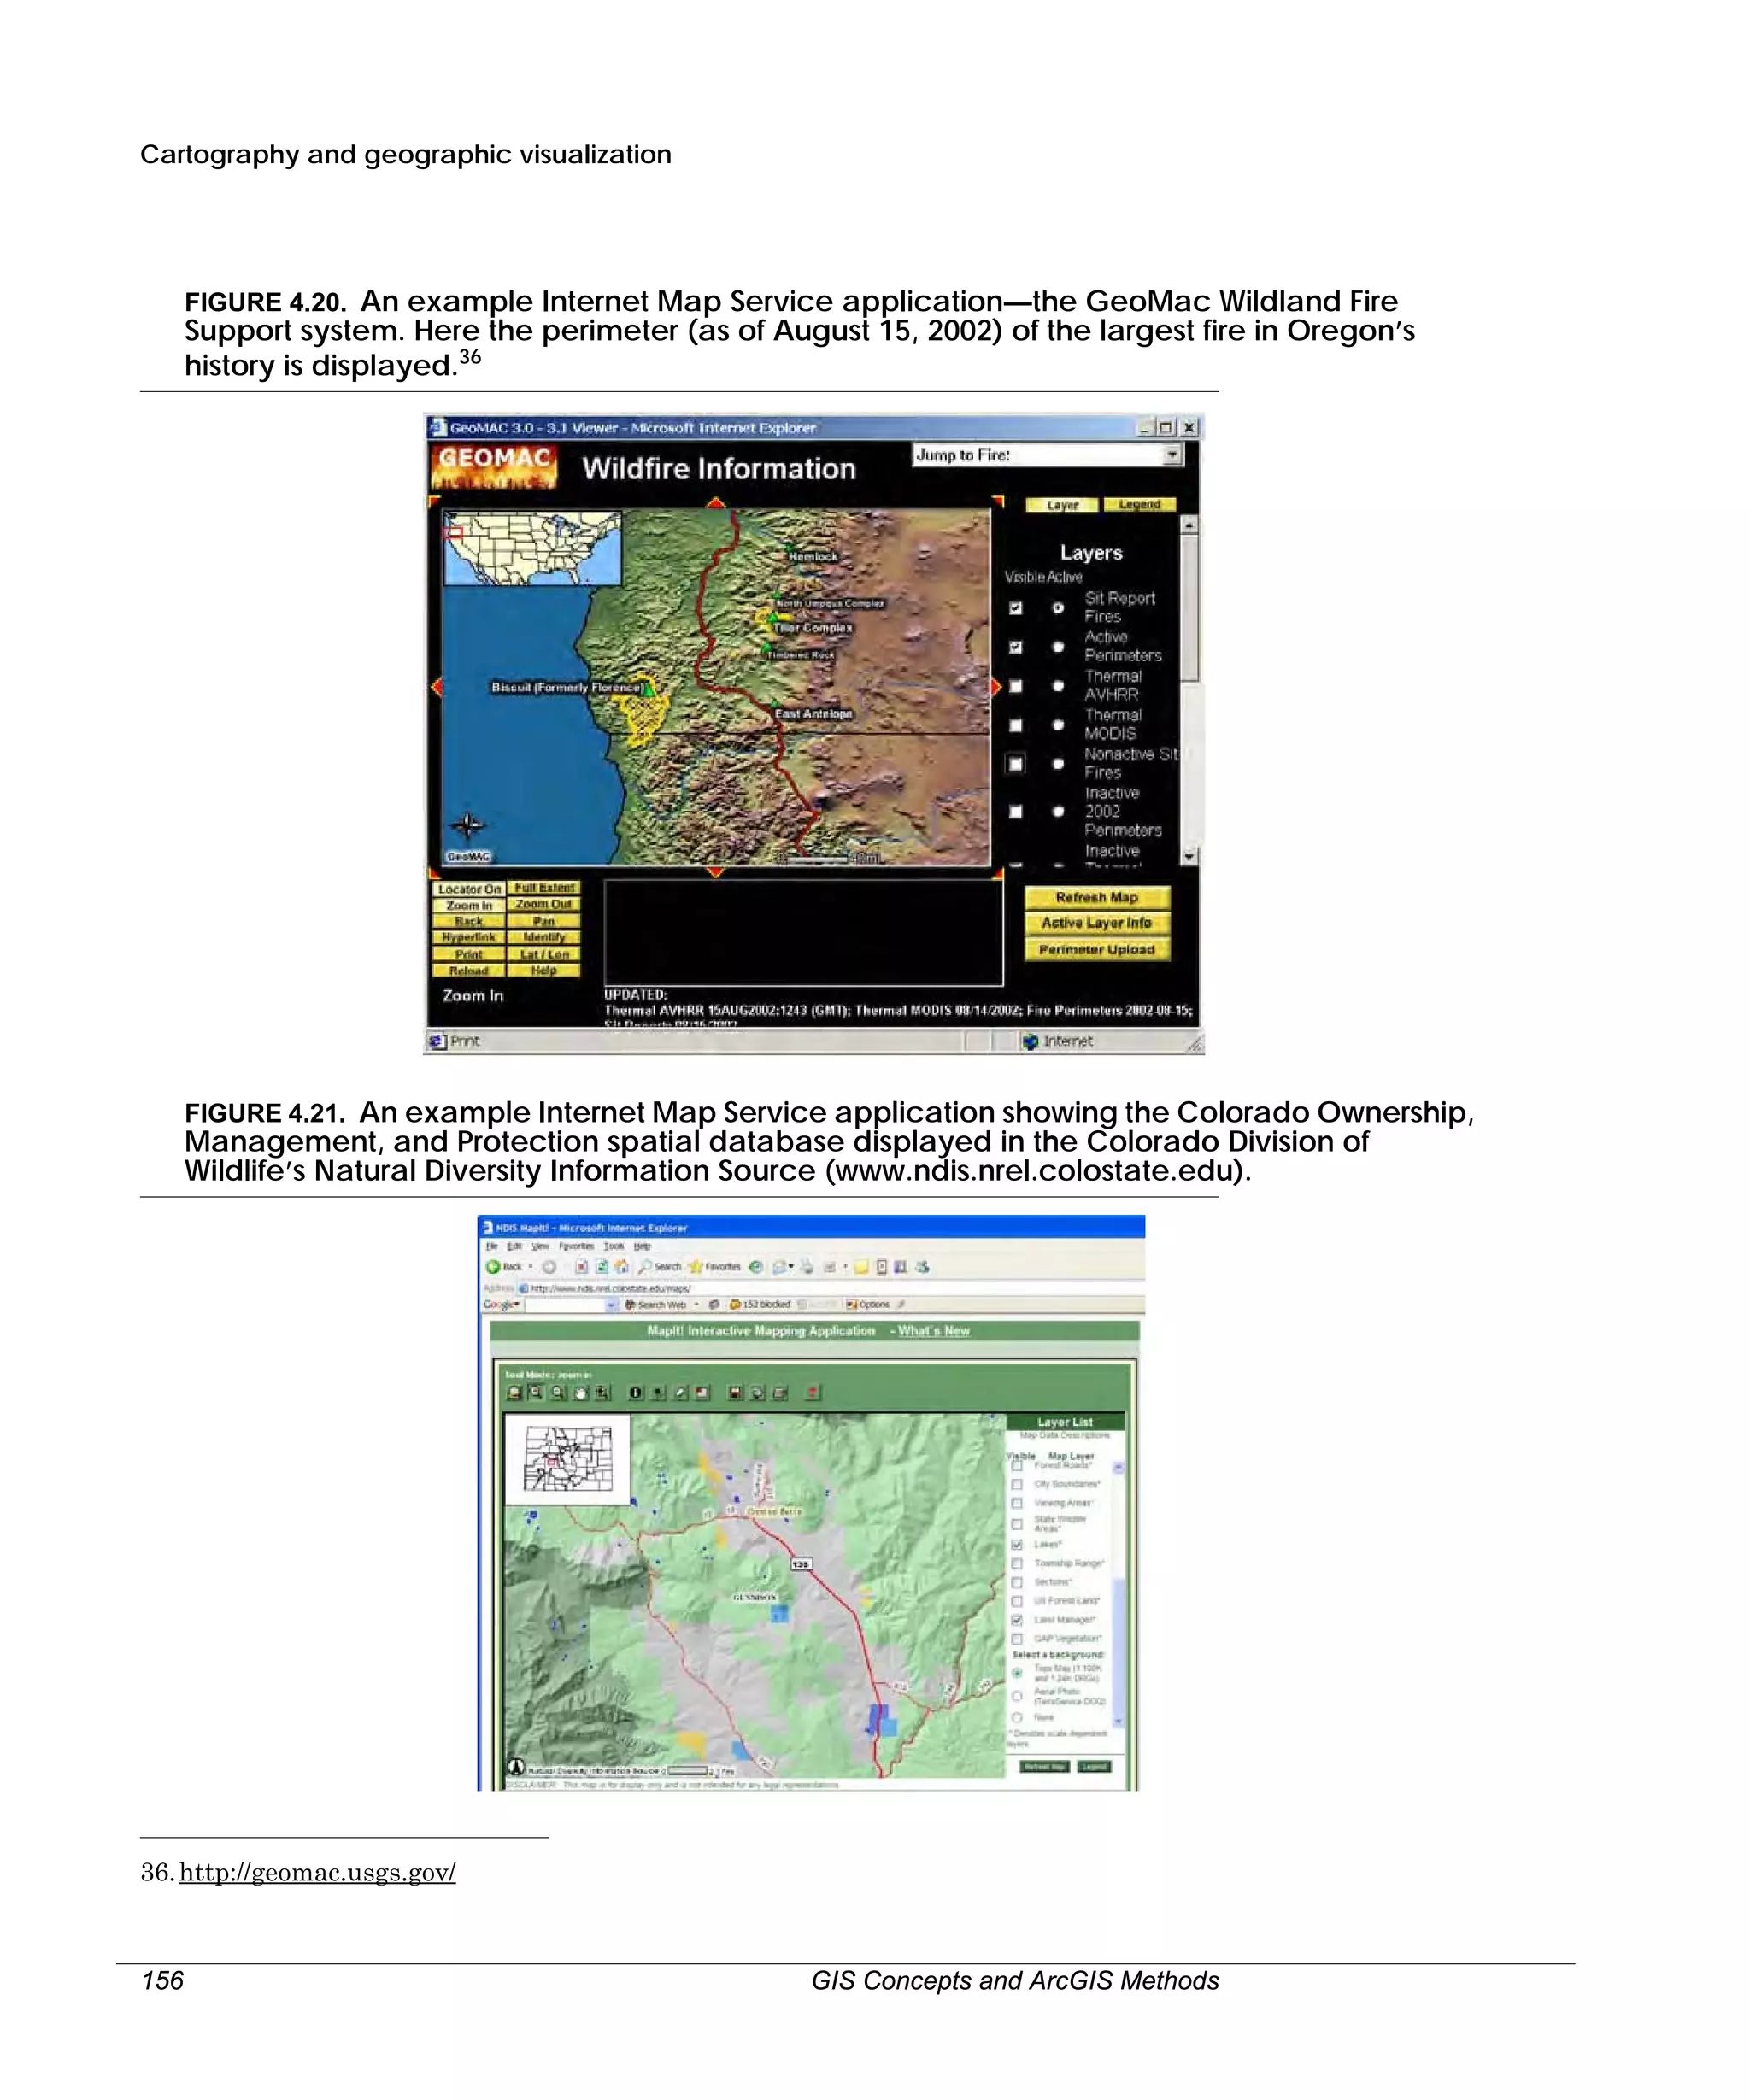Click the GEOMAC flame logo
The width and height of the screenshot is (1750, 2100).
(494, 467)
